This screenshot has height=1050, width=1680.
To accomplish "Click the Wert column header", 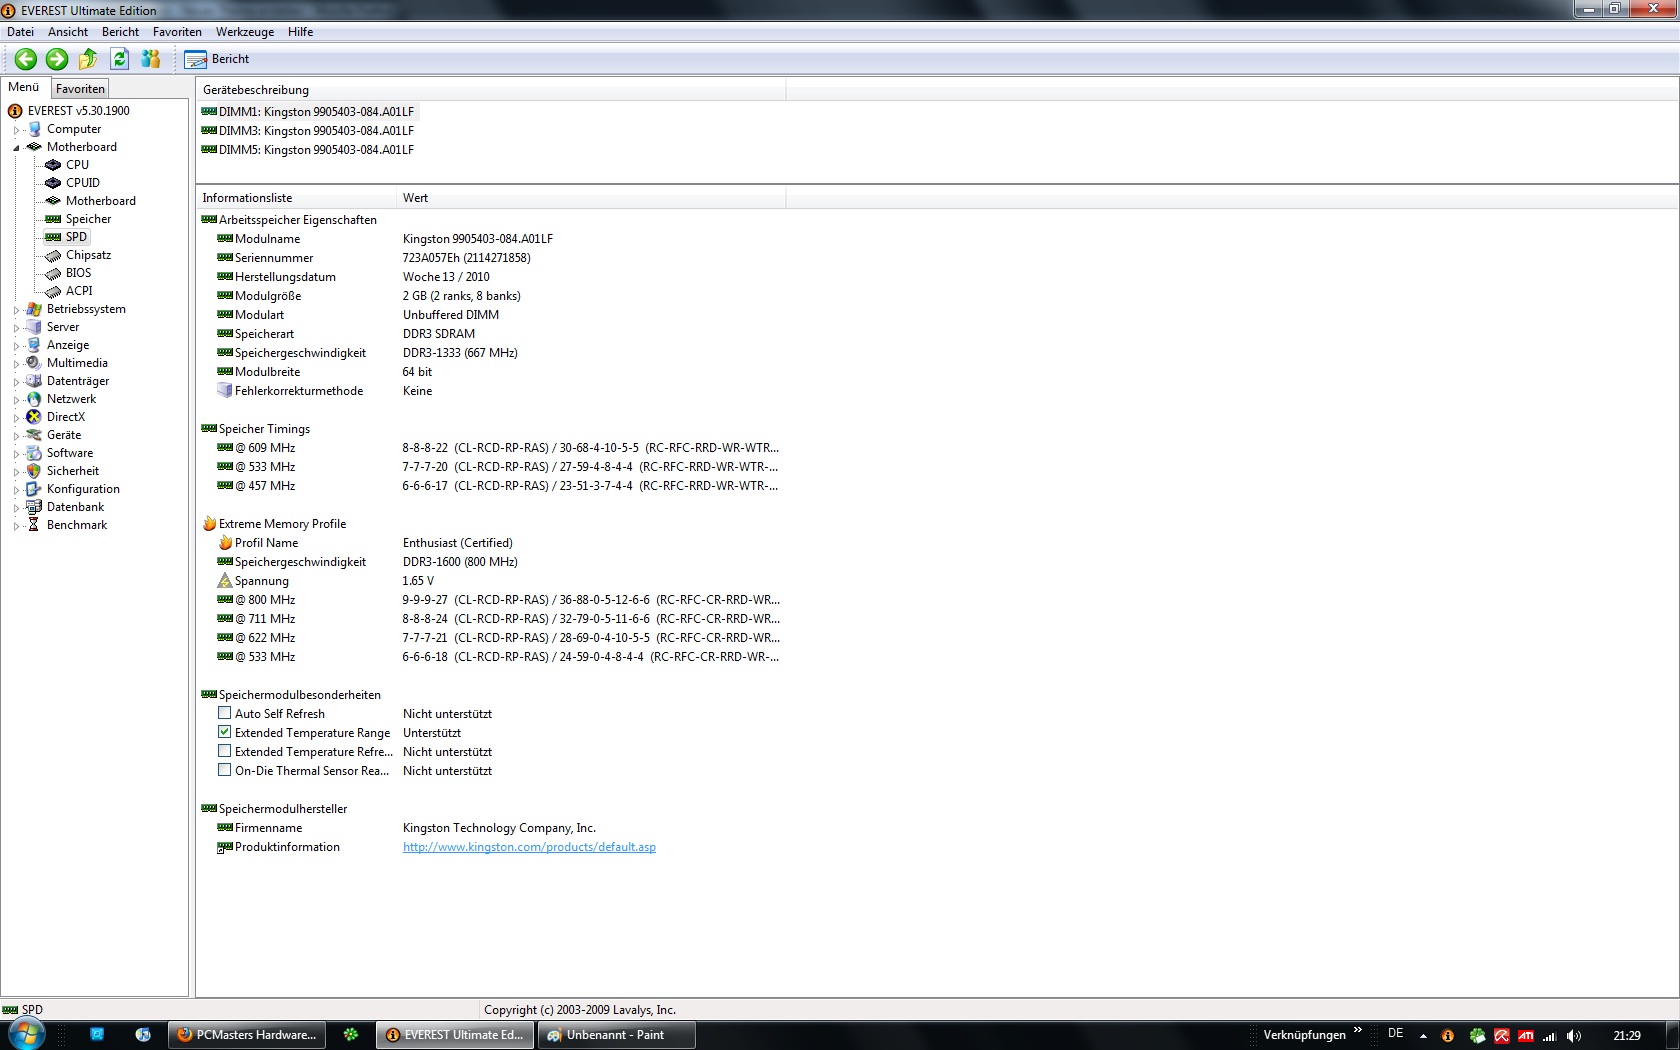I will (x=591, y=198).
